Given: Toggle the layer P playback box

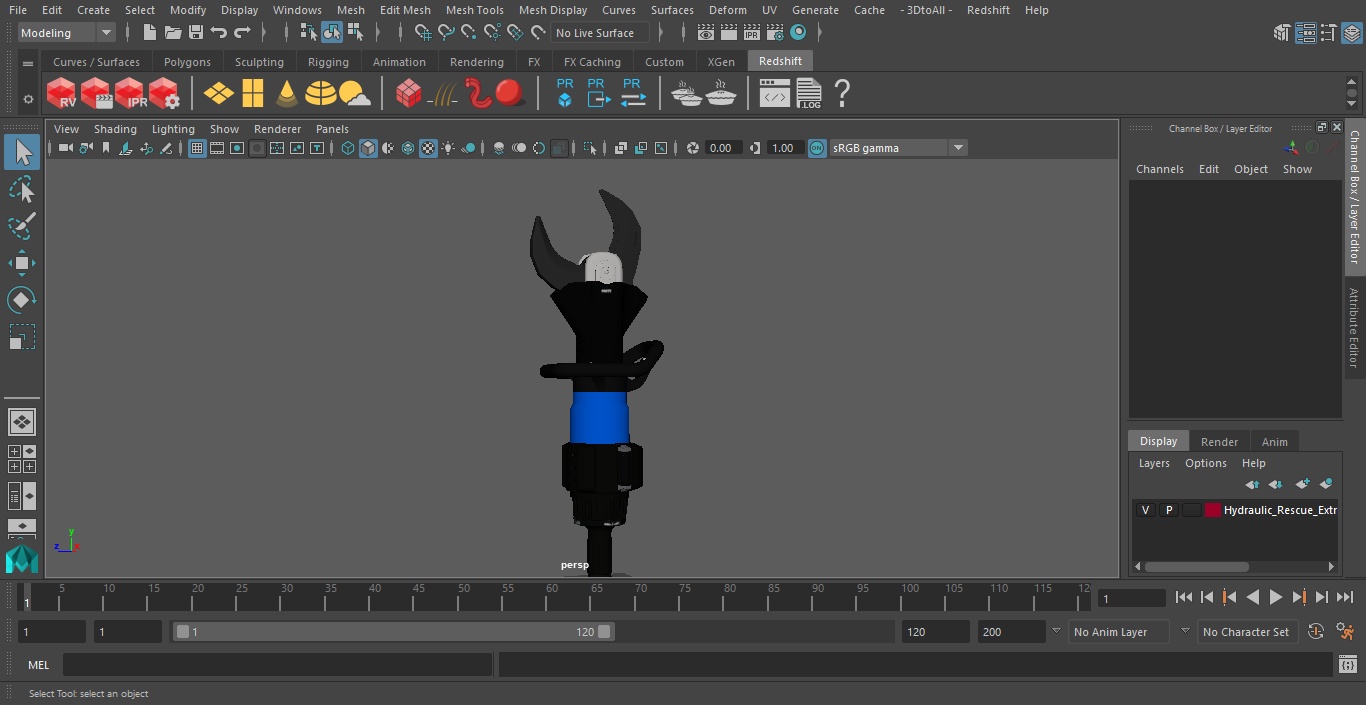Looking at the screenshot, I should (1168, 510).
